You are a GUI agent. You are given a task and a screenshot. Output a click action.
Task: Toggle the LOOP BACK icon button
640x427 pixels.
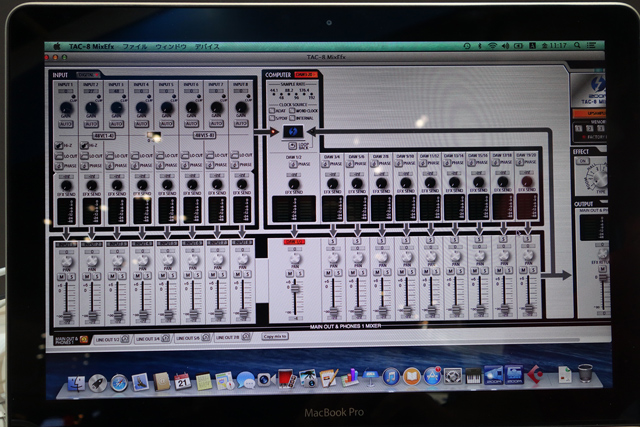293,146
